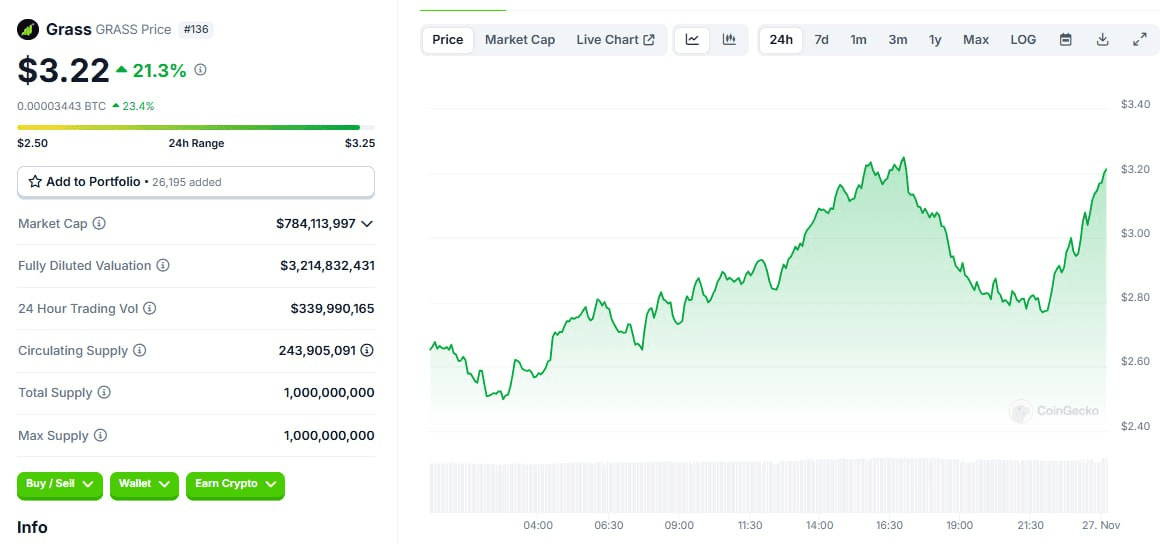
Task: Switch to line chart view icon
Action: [x=692, y=40]
